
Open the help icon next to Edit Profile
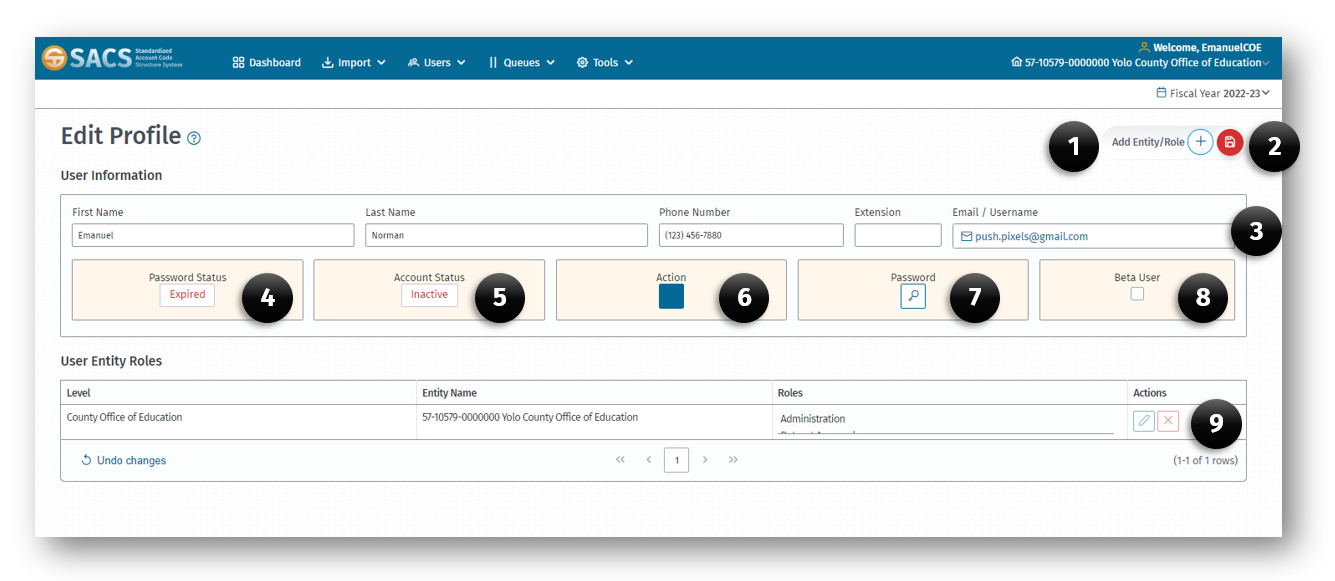point(194,137)
